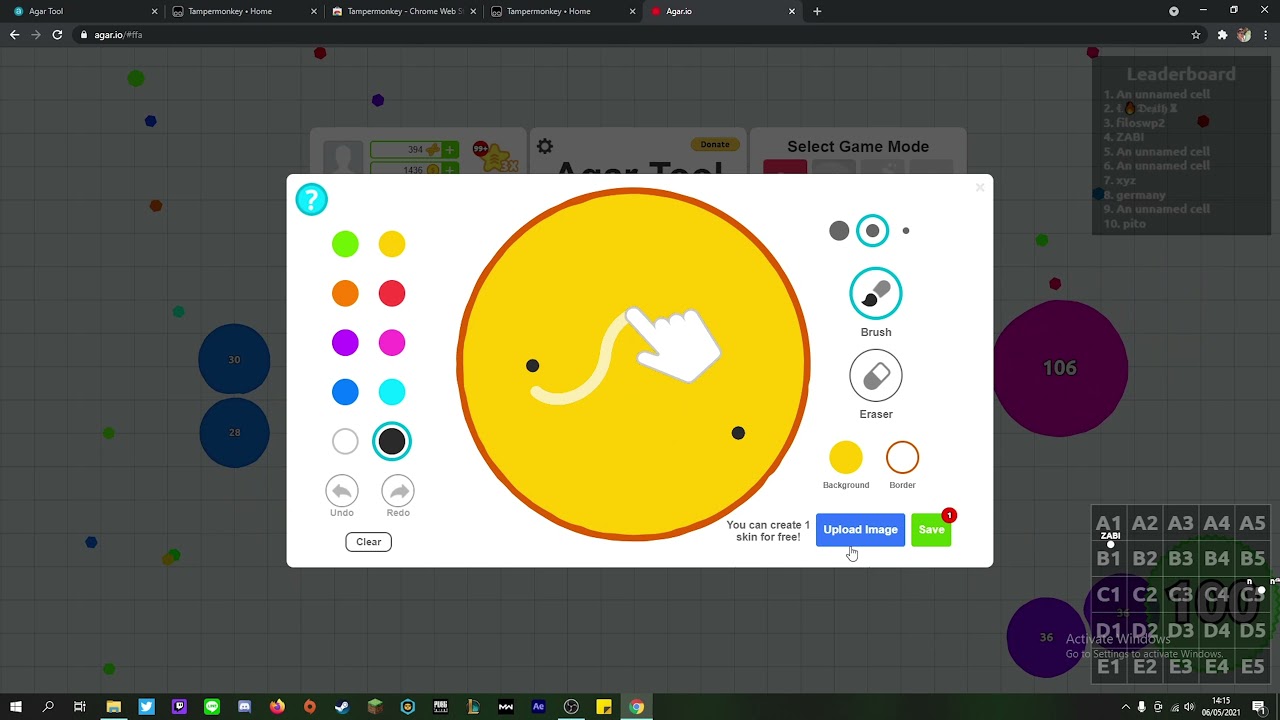Click the yellow skin drawing canvas
1280x720 pixels.
pyautogui.click(x=633, y=364)
